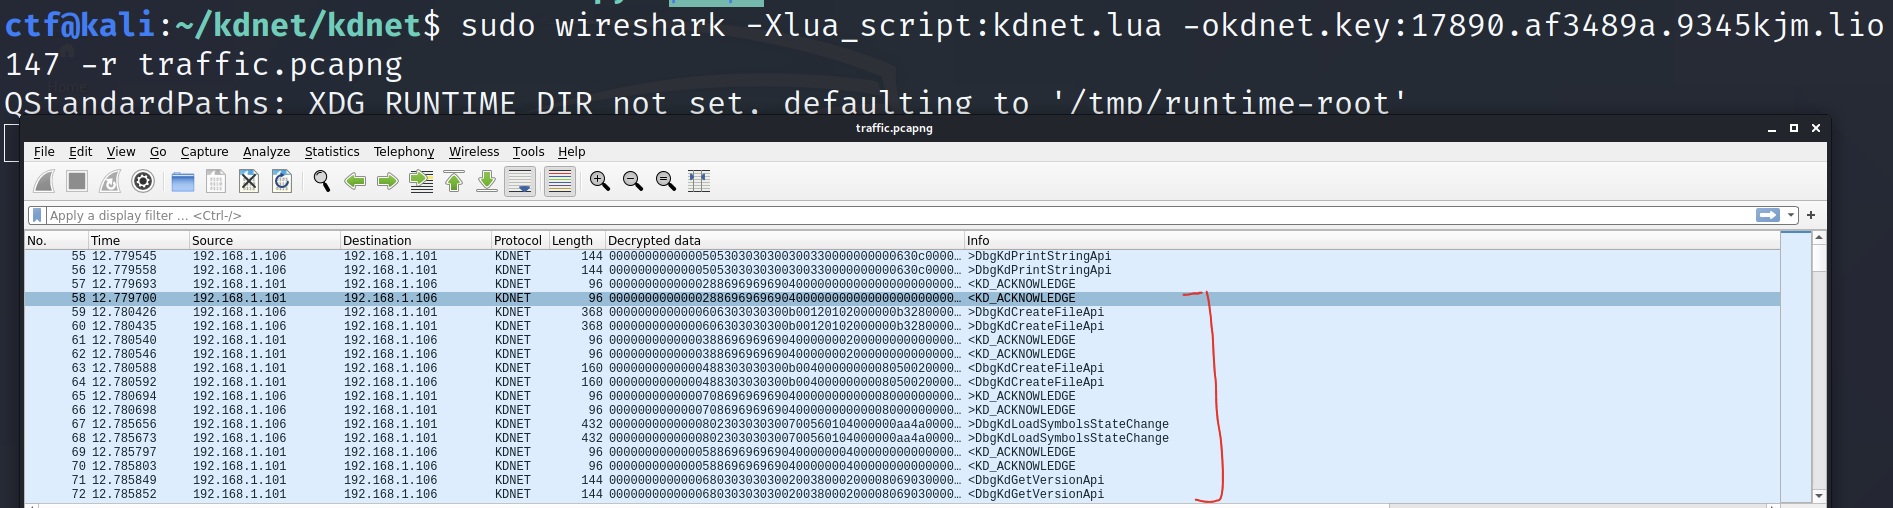Click the Go to specified packet icon
This screenshot has height=508, width=1893.
point(422,181)
